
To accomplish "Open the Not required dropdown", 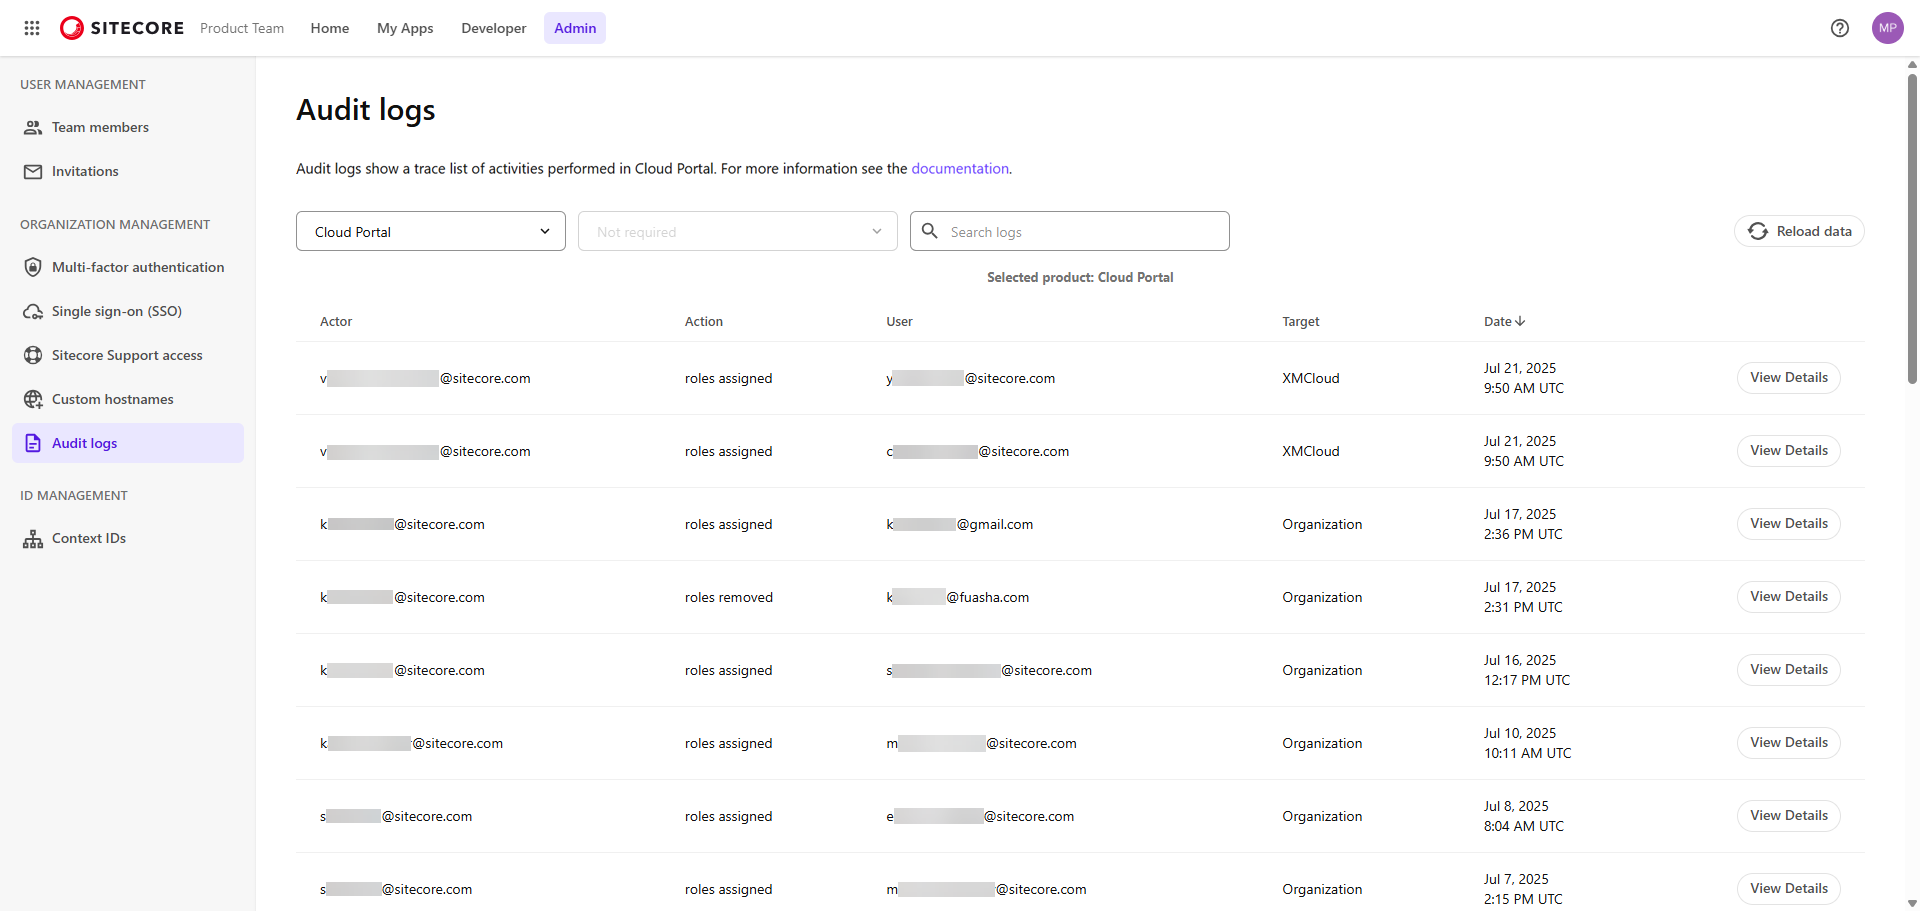I will click(x=738, y=231).
